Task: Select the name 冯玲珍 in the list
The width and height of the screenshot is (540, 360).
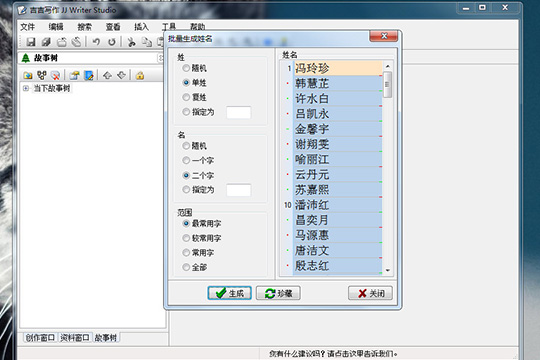Action: (x=338, y=68)
